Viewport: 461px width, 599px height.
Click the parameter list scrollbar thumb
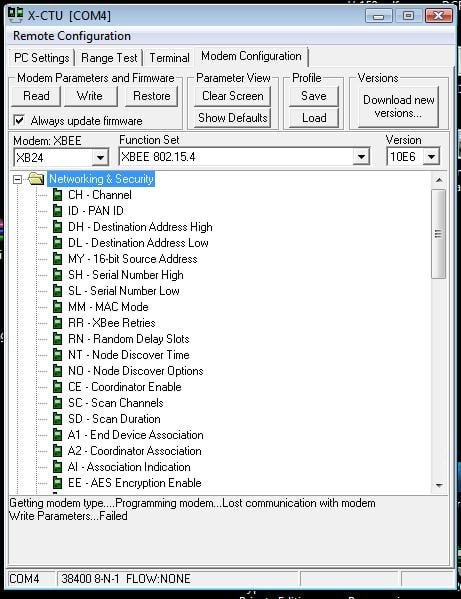438,234
